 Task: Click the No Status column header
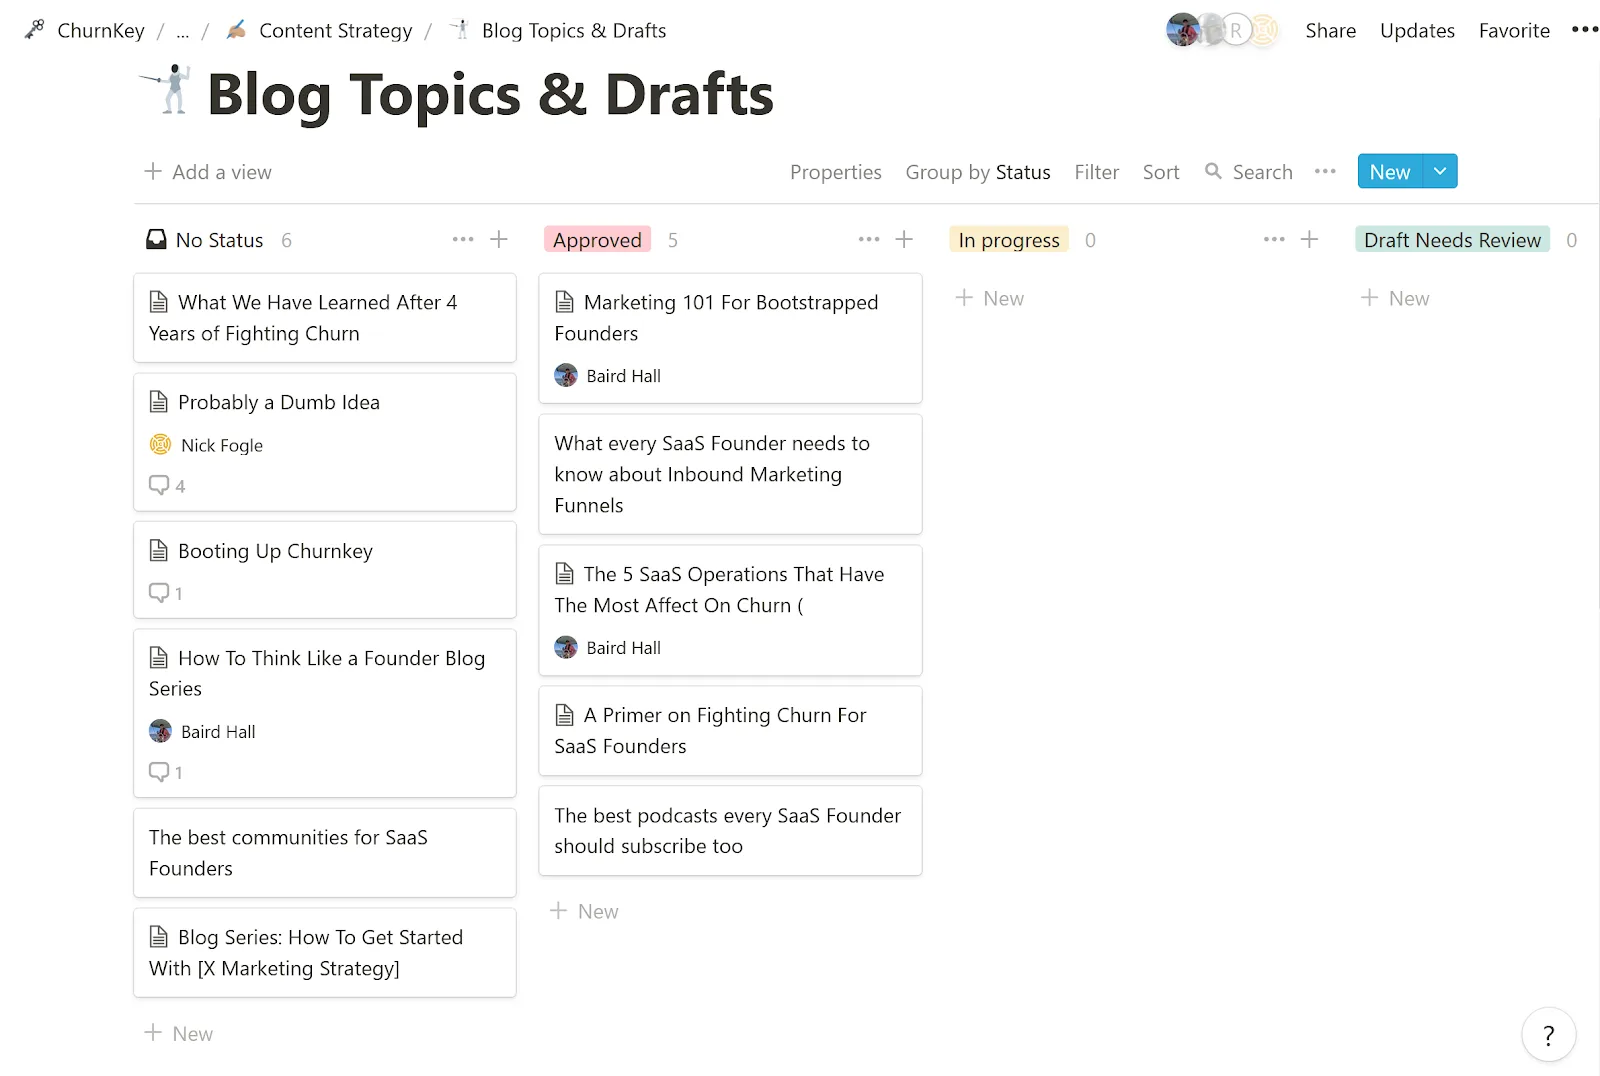coord(219,240)
